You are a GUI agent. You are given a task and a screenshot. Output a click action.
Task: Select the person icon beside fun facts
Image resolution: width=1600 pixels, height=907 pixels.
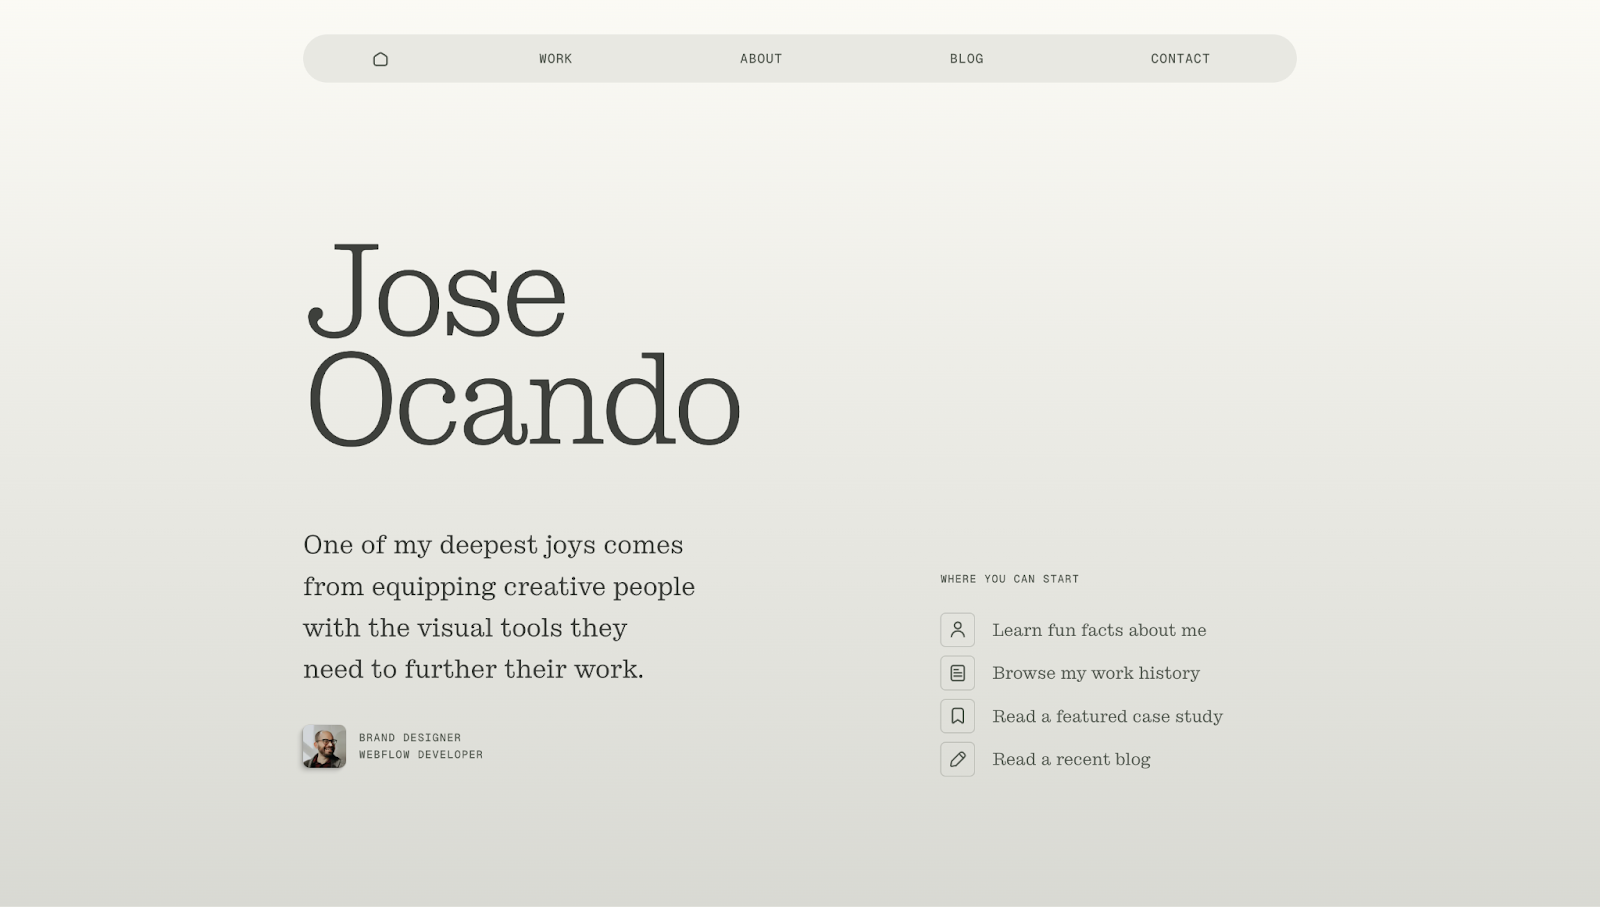[957, 629]
